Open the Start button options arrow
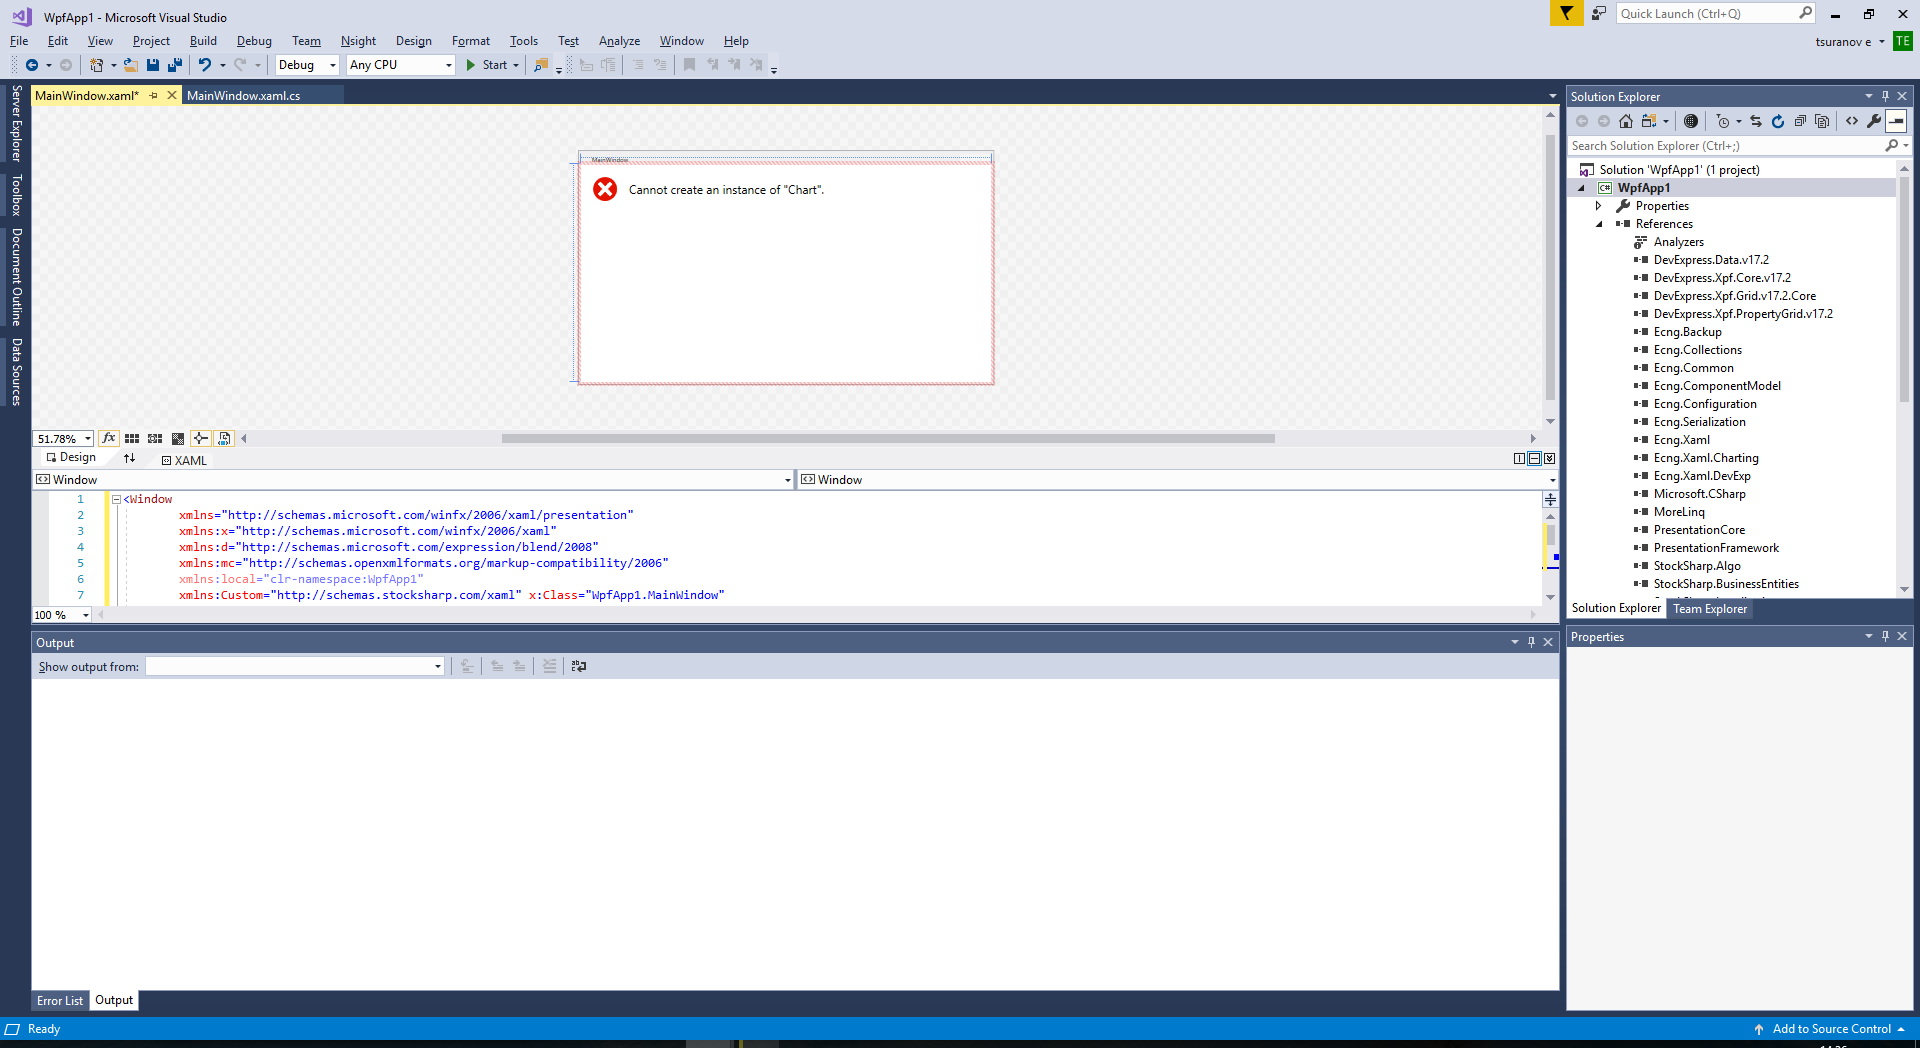 click(x=516, y=65)
